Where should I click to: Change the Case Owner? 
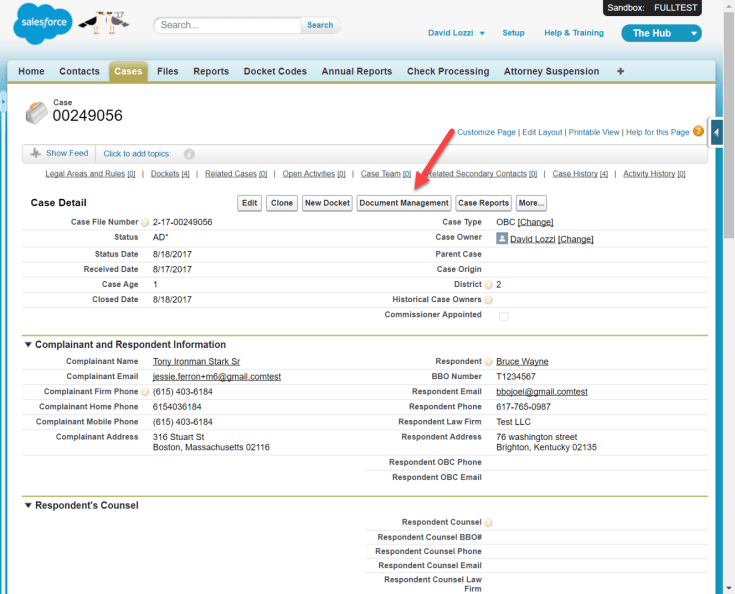pos(575,239)
